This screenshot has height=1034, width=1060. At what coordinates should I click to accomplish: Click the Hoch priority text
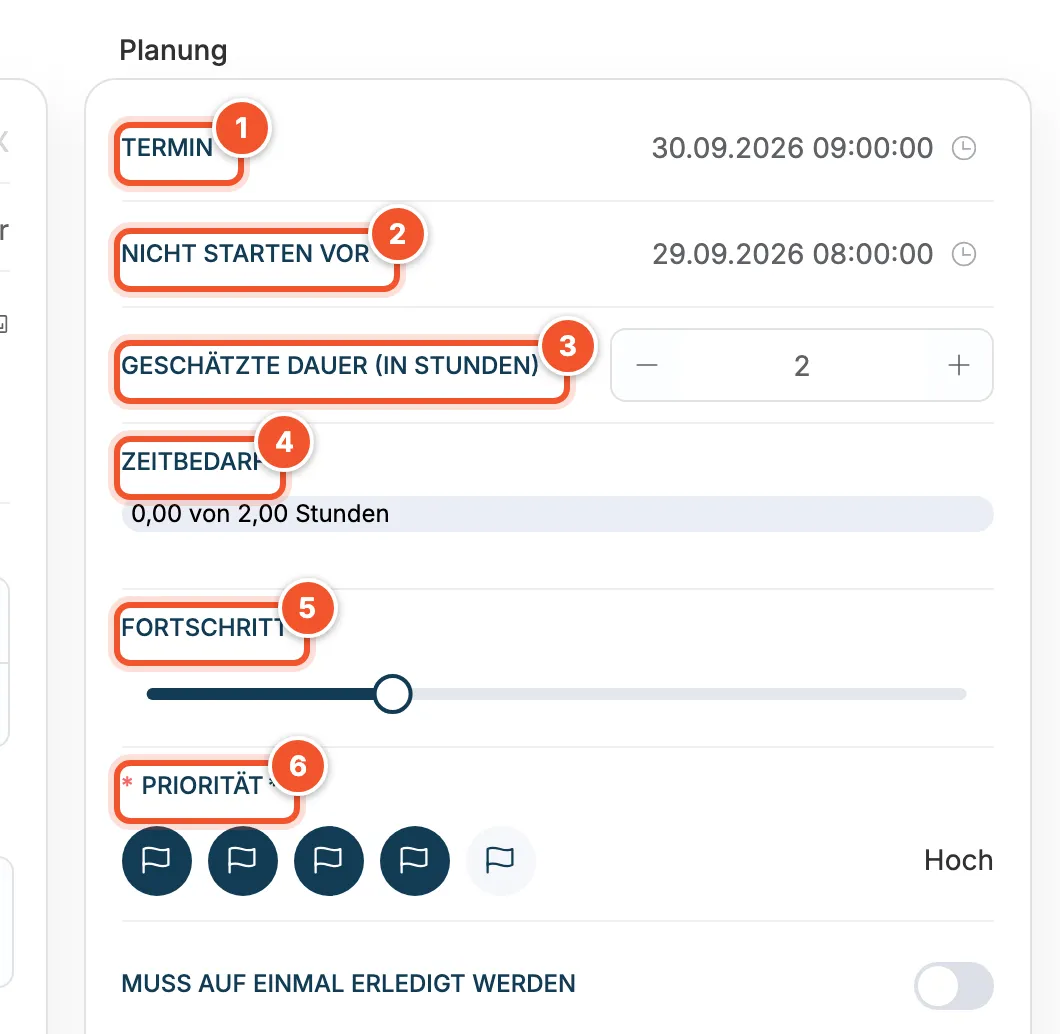pyautogui.click(x=959, y=860)
